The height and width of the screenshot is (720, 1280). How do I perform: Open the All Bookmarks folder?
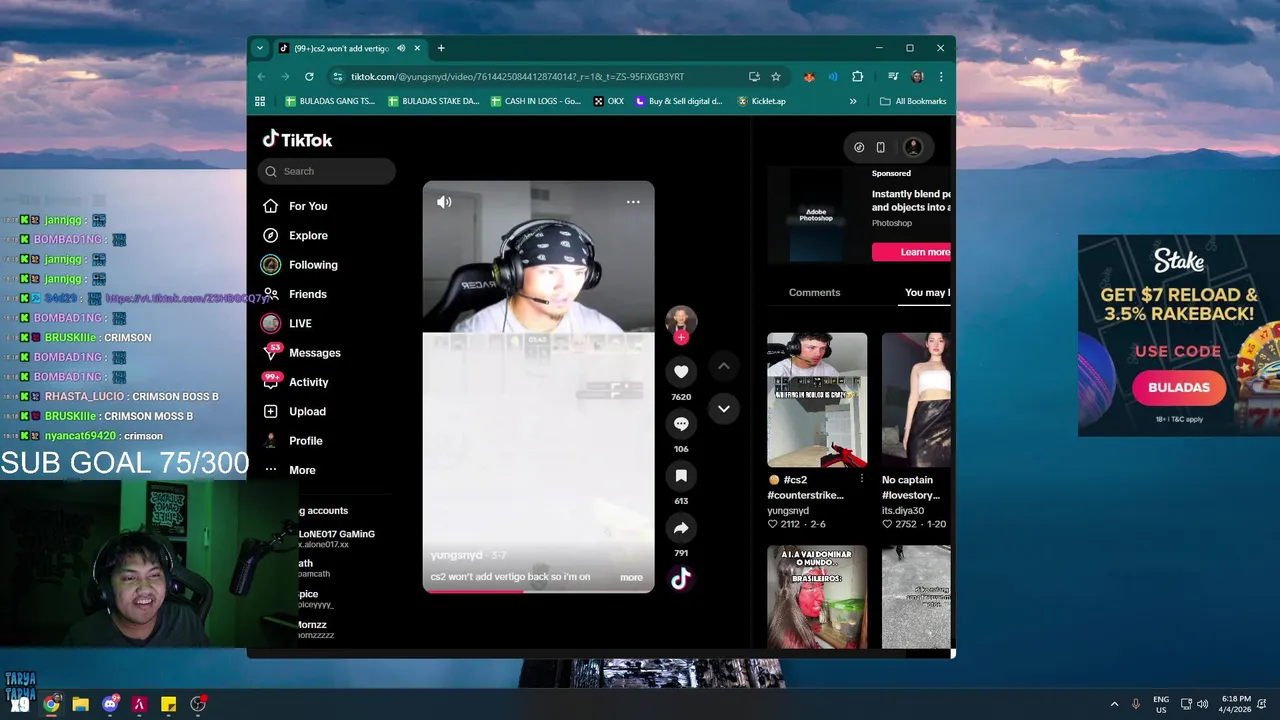913,101
